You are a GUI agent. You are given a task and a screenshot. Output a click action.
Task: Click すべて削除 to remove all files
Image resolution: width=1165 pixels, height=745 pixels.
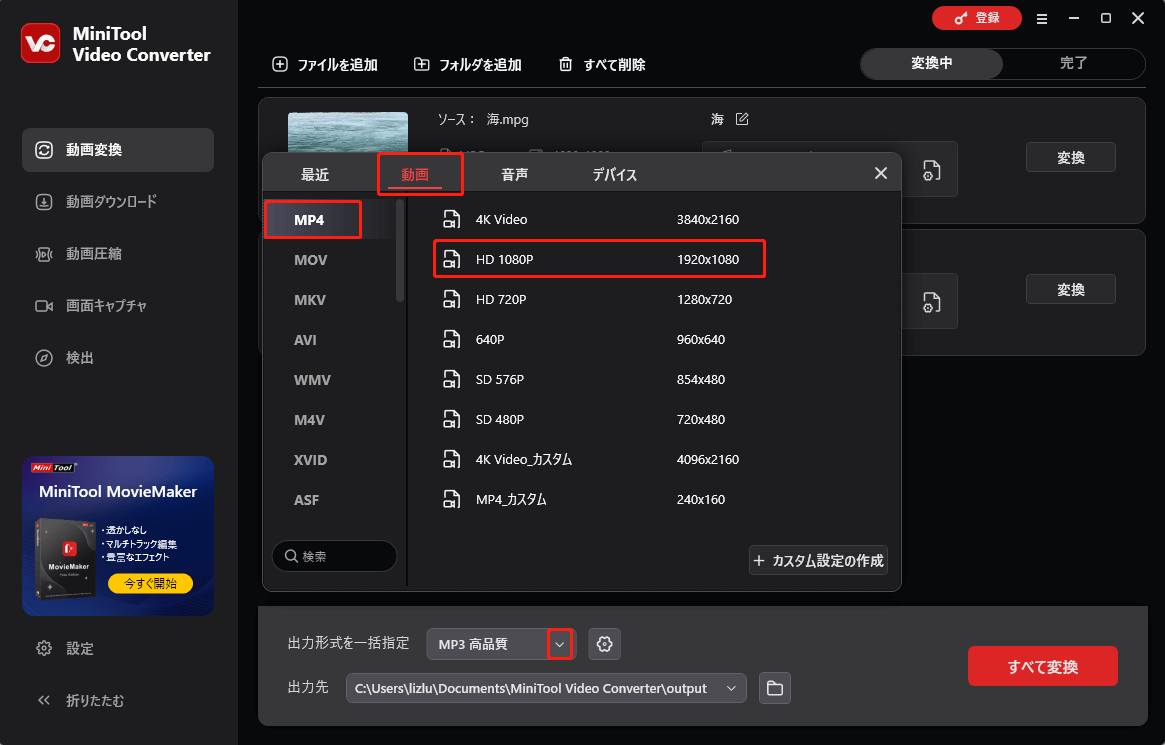[x=602, y=65]
